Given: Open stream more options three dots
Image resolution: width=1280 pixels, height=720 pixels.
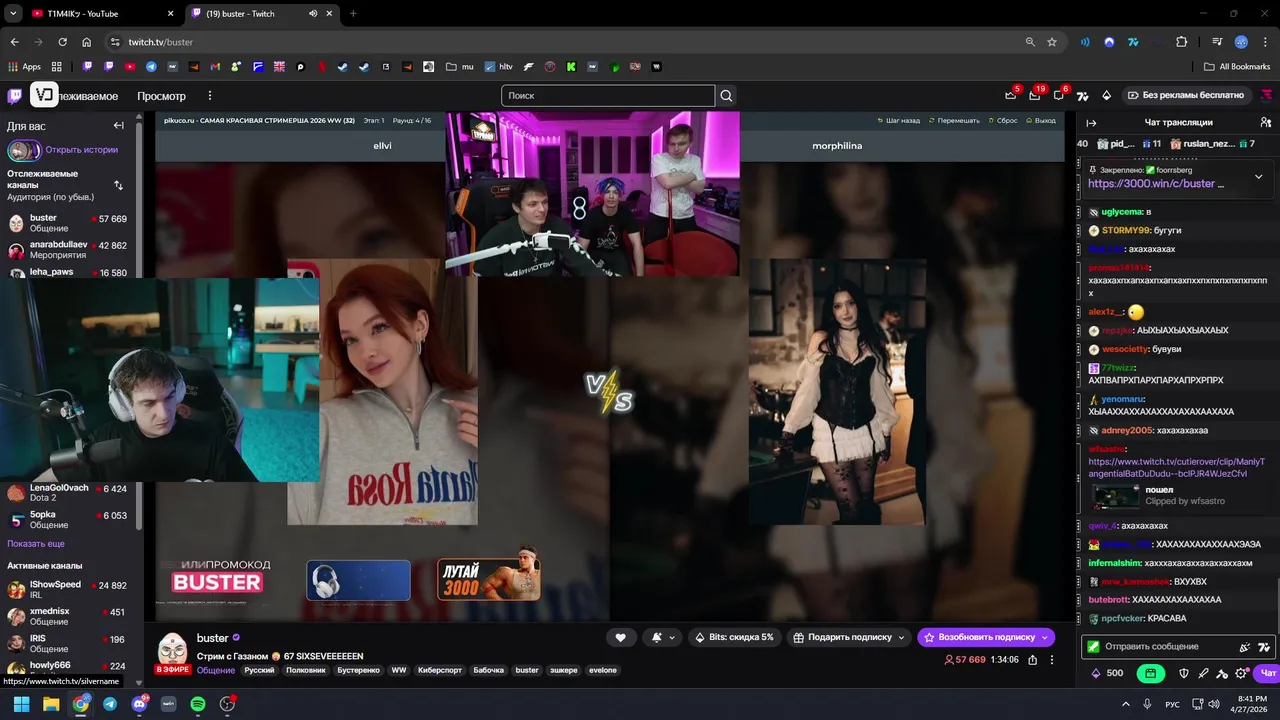Looking at the screenshot, I should 1052,660.
